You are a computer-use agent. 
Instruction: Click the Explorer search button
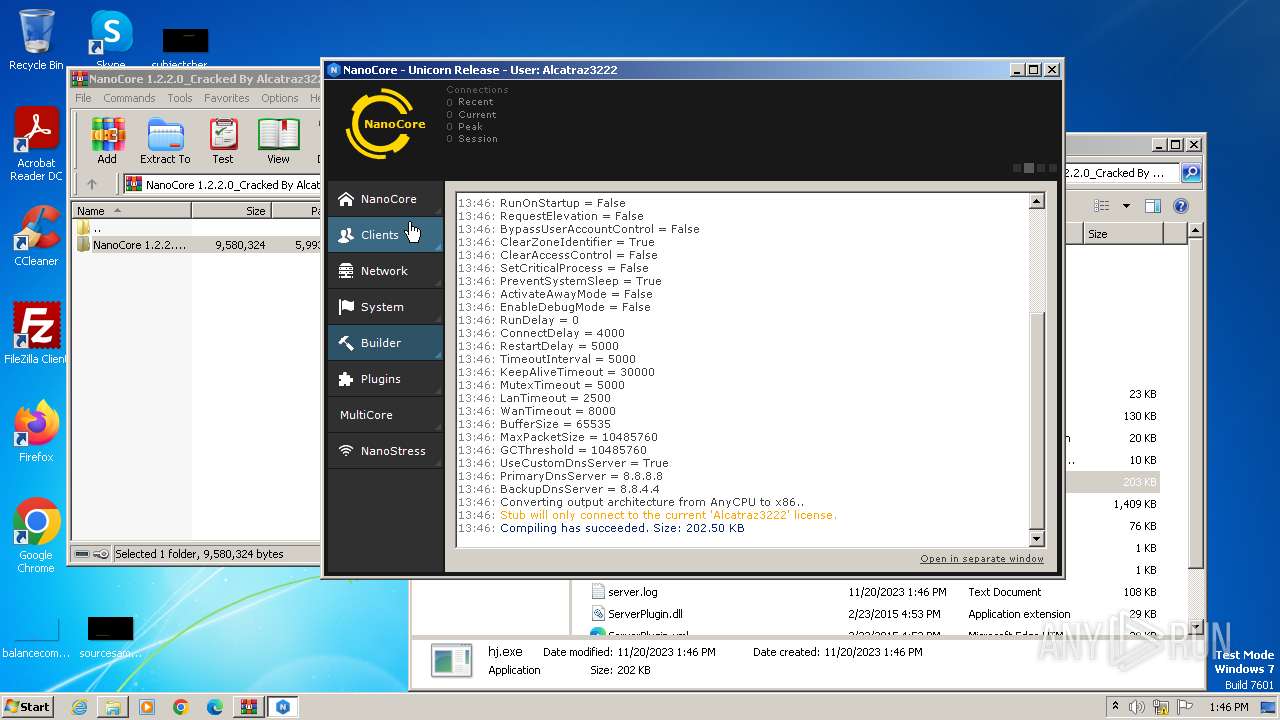(1191, 173)
